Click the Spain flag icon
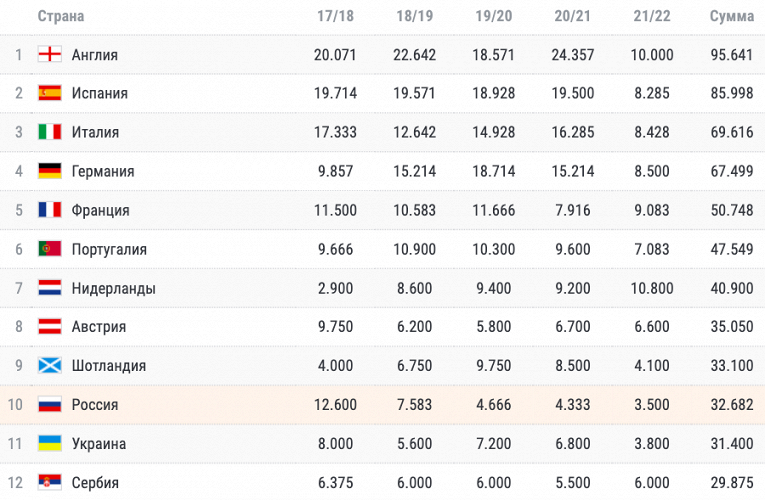The image size is (765, 500). (x=50, y=94)
